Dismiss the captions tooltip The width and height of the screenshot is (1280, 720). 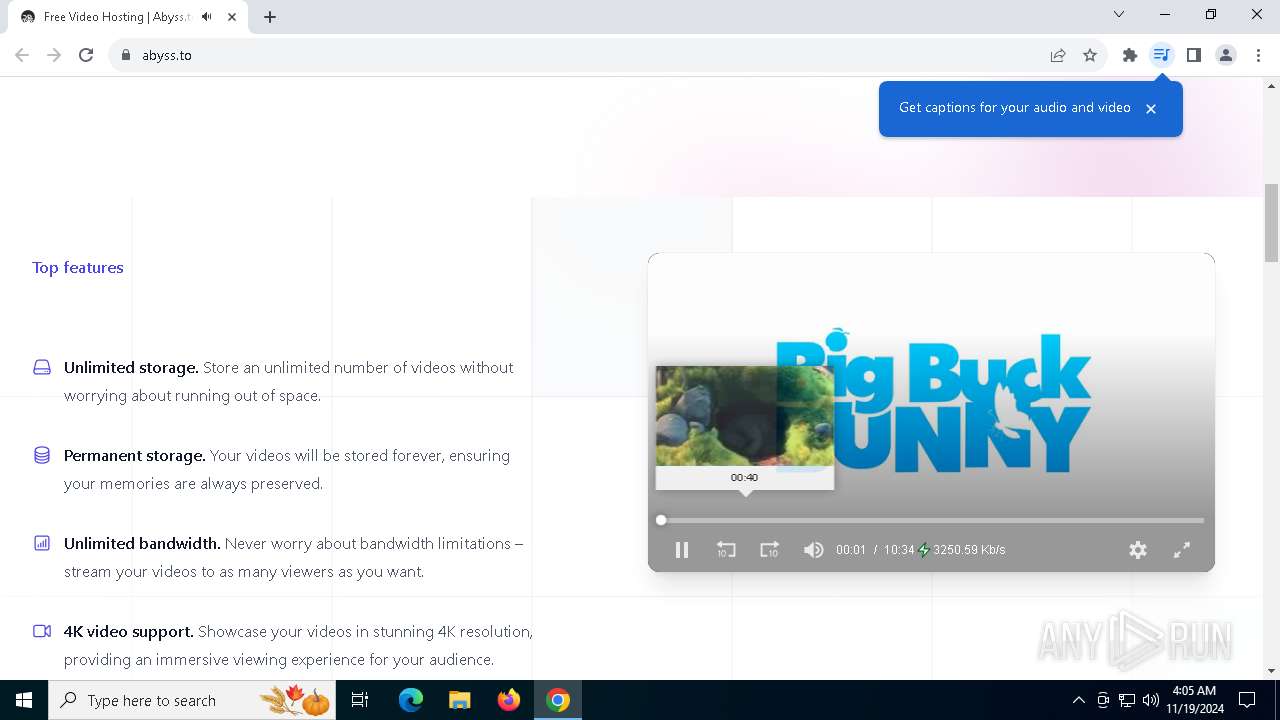(1151, 109)
